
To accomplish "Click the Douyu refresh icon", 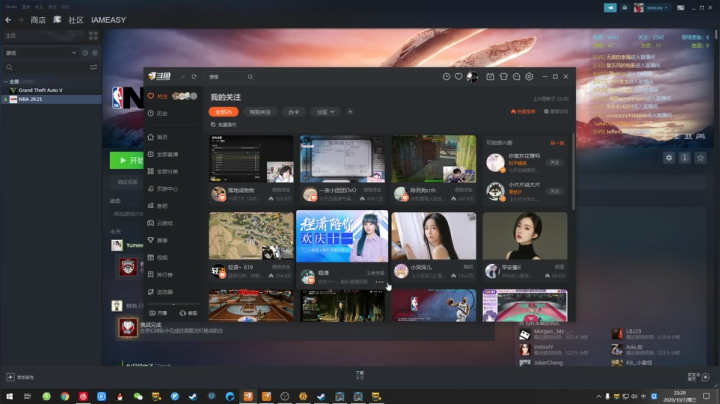I will tap(194, 77).
